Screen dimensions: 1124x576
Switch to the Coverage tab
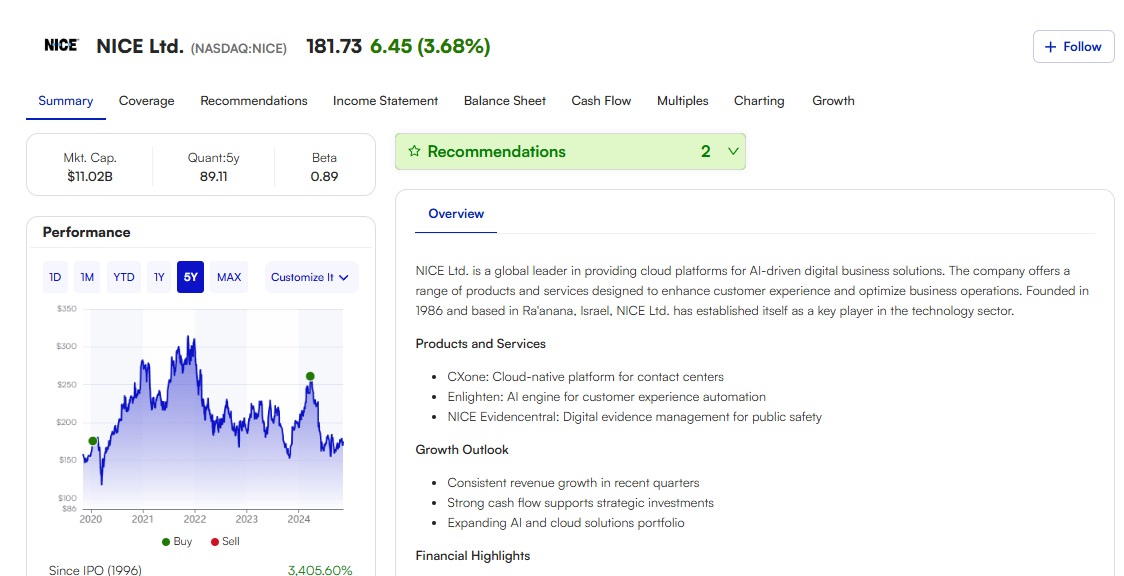click(146, 100)
